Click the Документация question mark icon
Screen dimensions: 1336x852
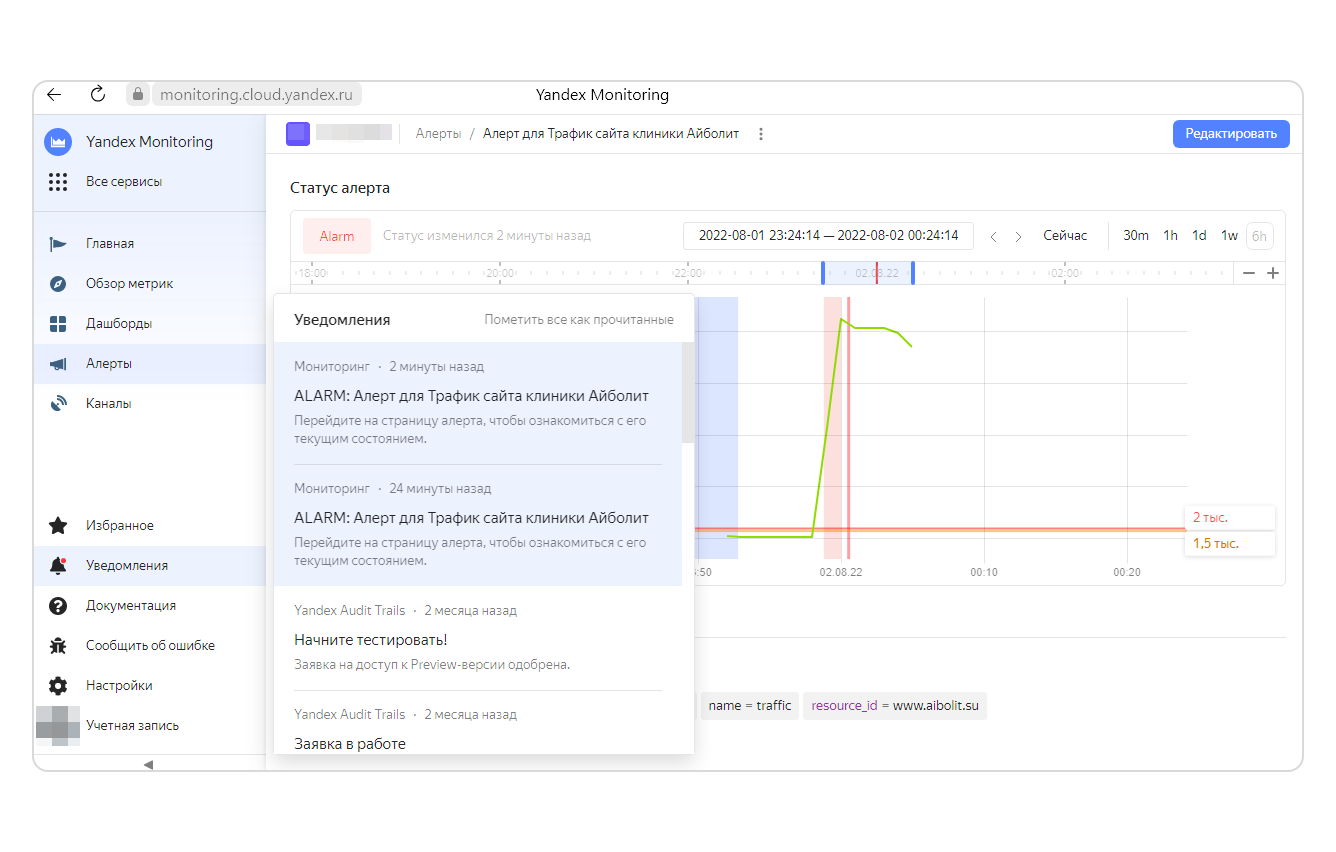click(x=58, y=606)
